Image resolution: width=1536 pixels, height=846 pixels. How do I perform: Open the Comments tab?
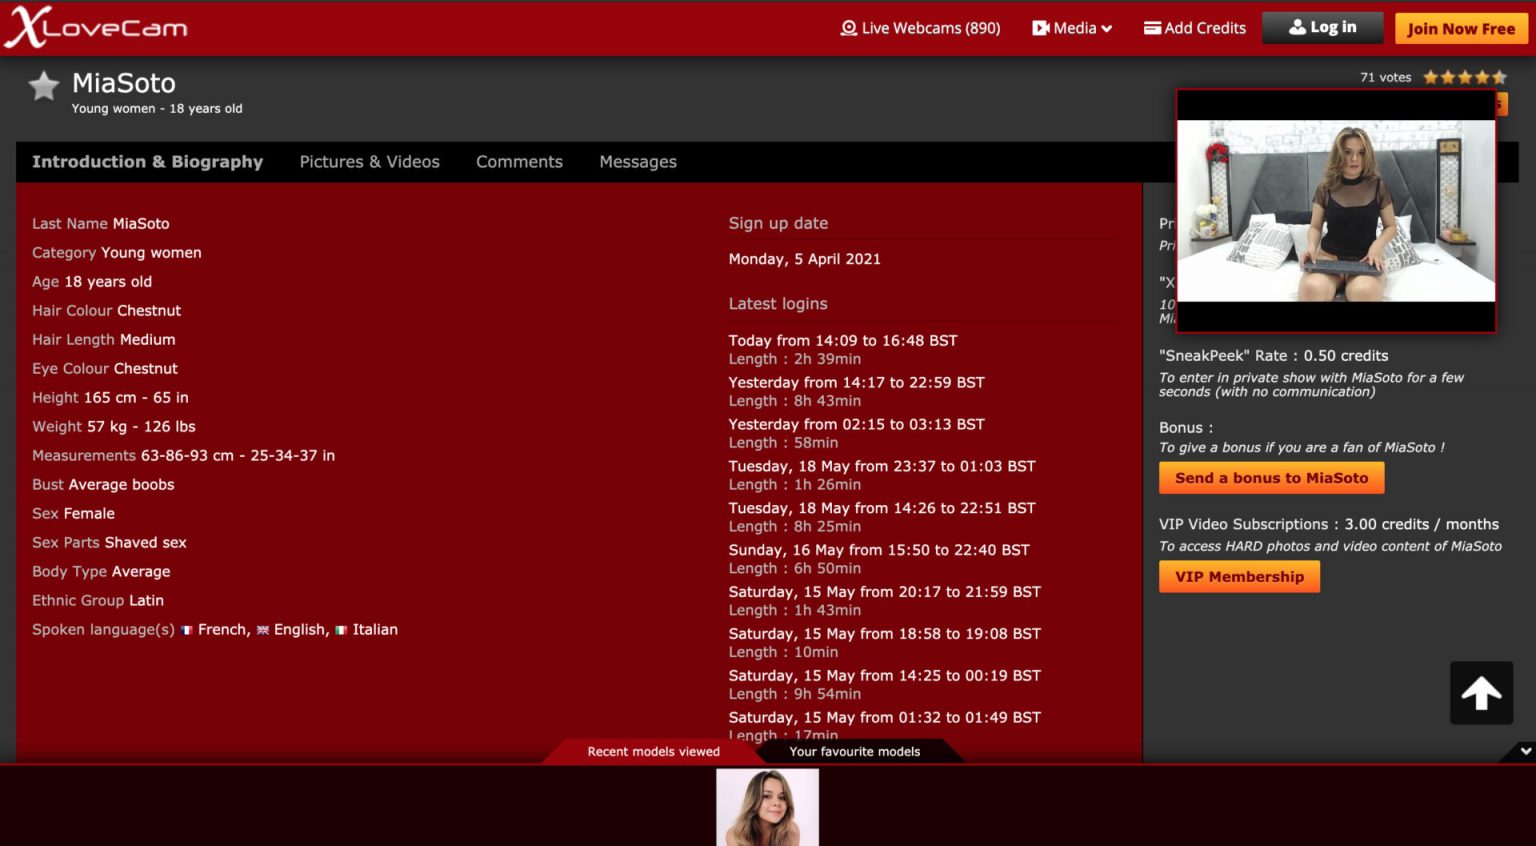(519, 162)
